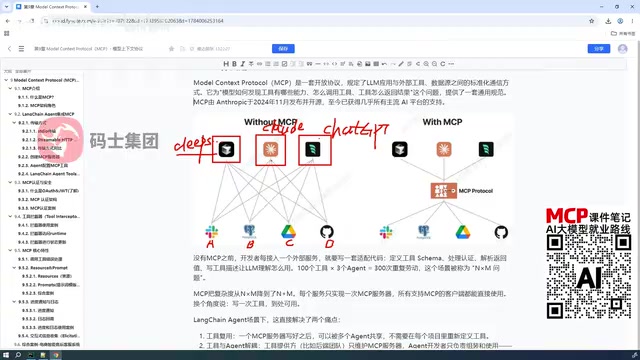Insert a table from the toolbar
Viewport: 640px width, 360px height.
point(376,64)
